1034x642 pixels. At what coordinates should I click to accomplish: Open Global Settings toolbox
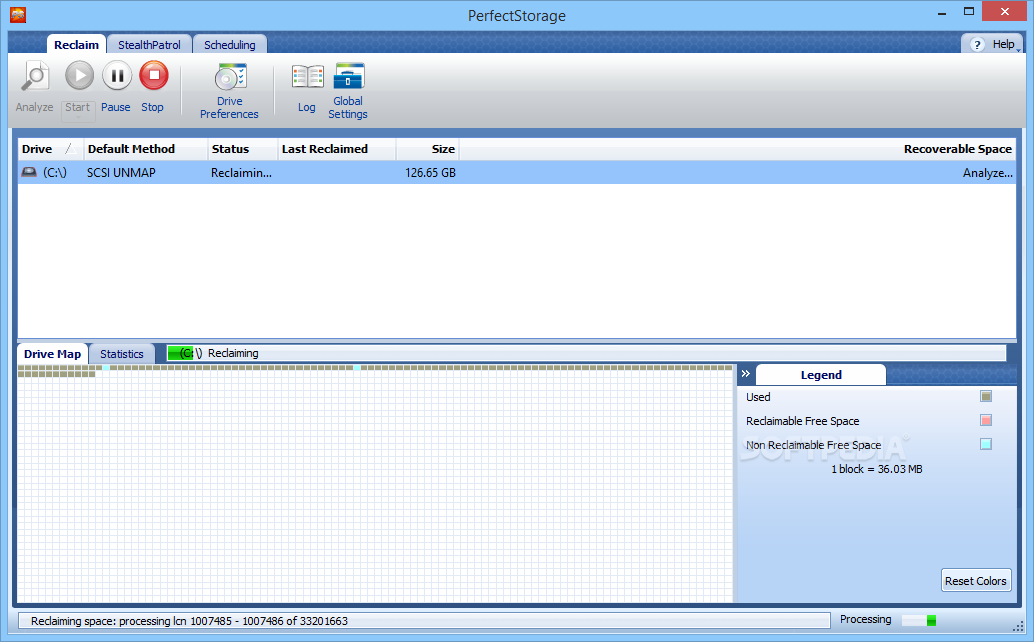(348, 76)
